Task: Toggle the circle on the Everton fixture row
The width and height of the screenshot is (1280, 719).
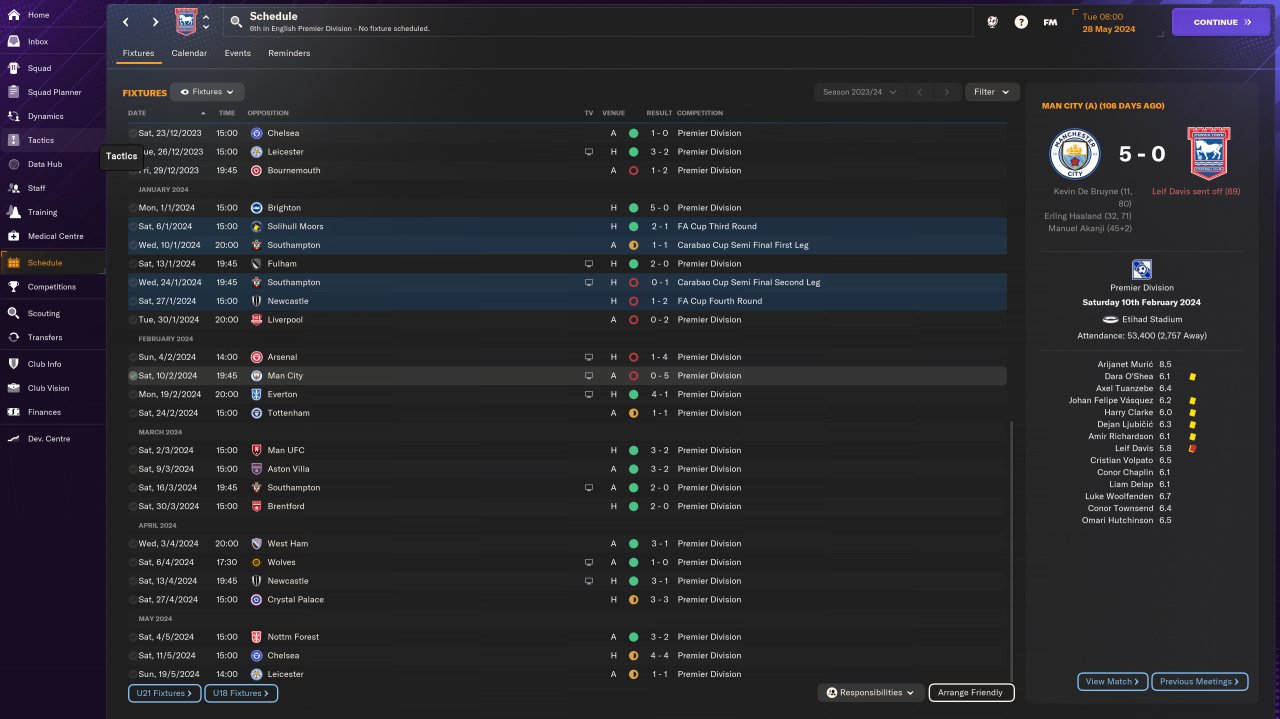Action: [133, 394]
